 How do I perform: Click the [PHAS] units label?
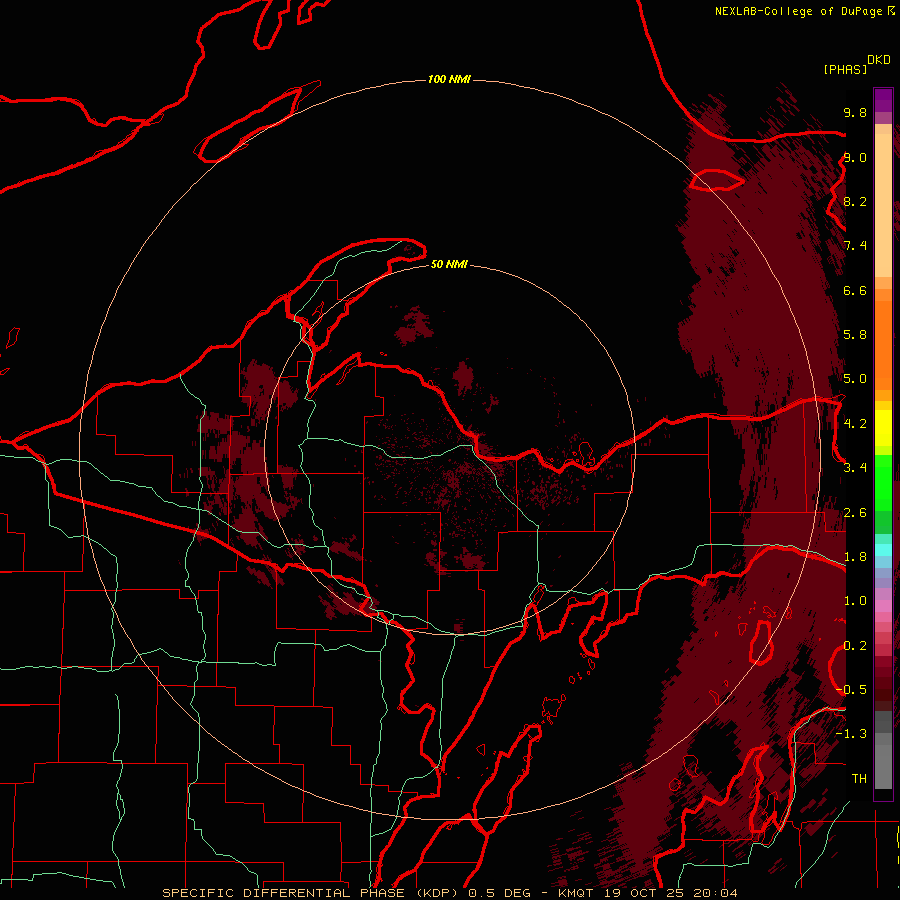[x=845, y=69]
